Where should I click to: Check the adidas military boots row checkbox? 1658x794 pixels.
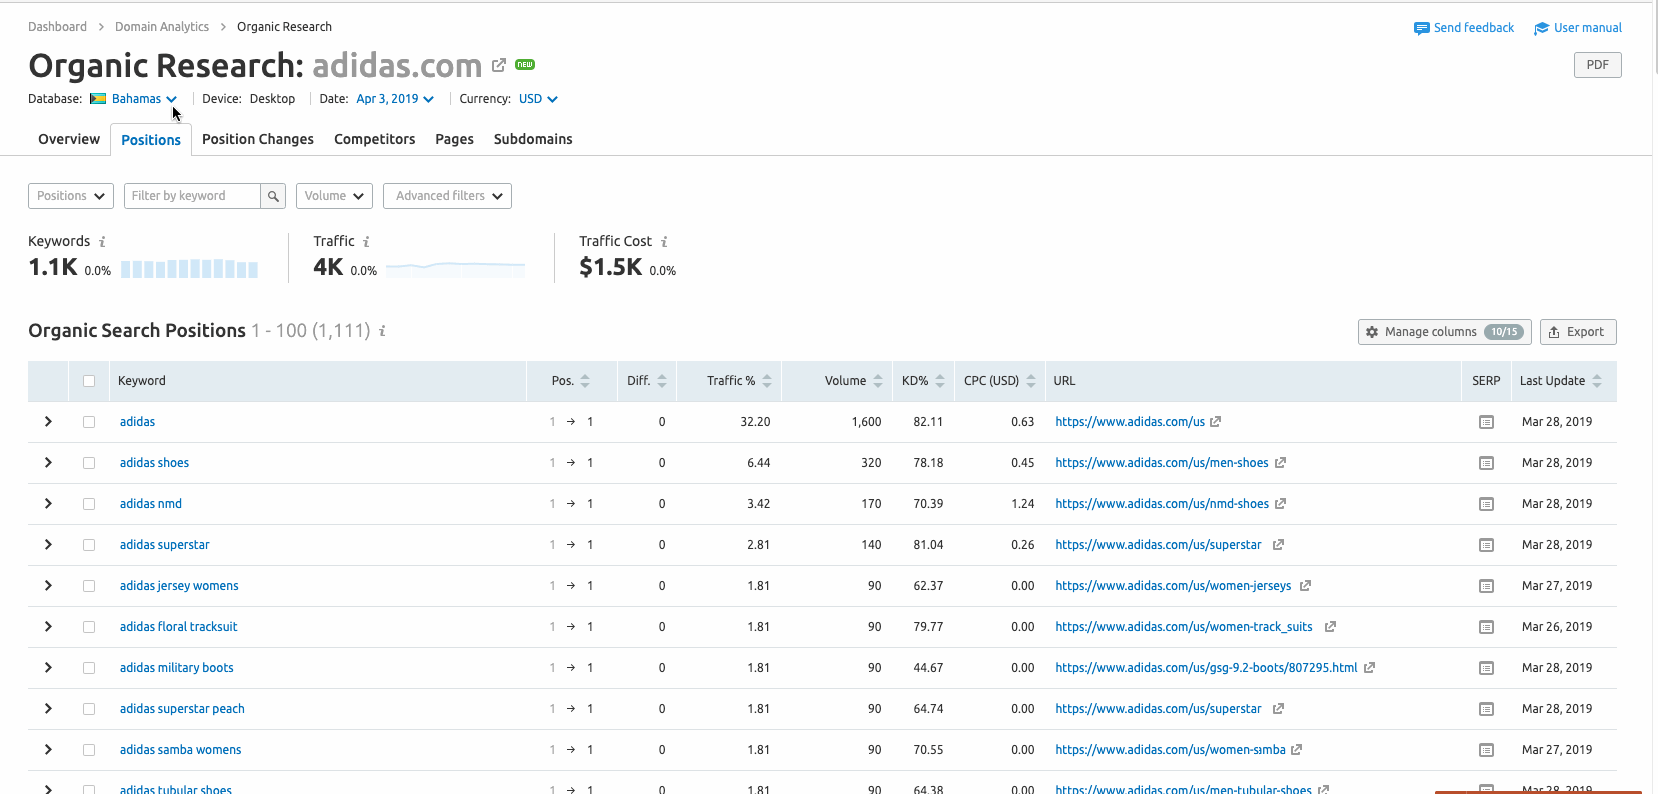[89, 668]
